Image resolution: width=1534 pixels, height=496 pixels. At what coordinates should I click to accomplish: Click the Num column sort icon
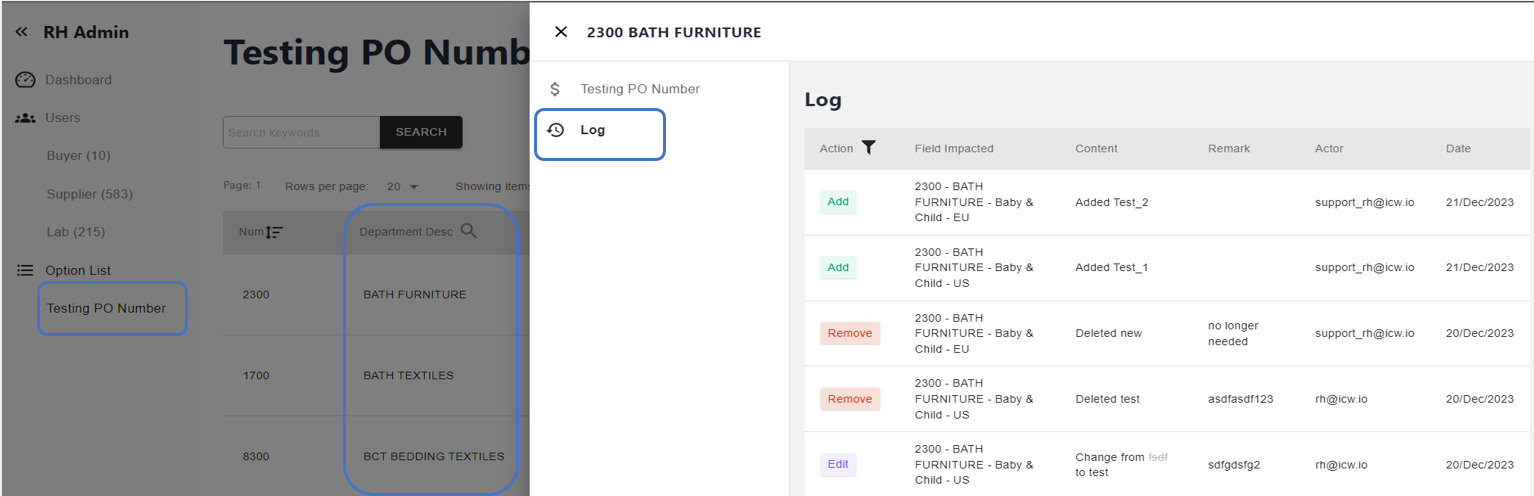pos(274,232)
